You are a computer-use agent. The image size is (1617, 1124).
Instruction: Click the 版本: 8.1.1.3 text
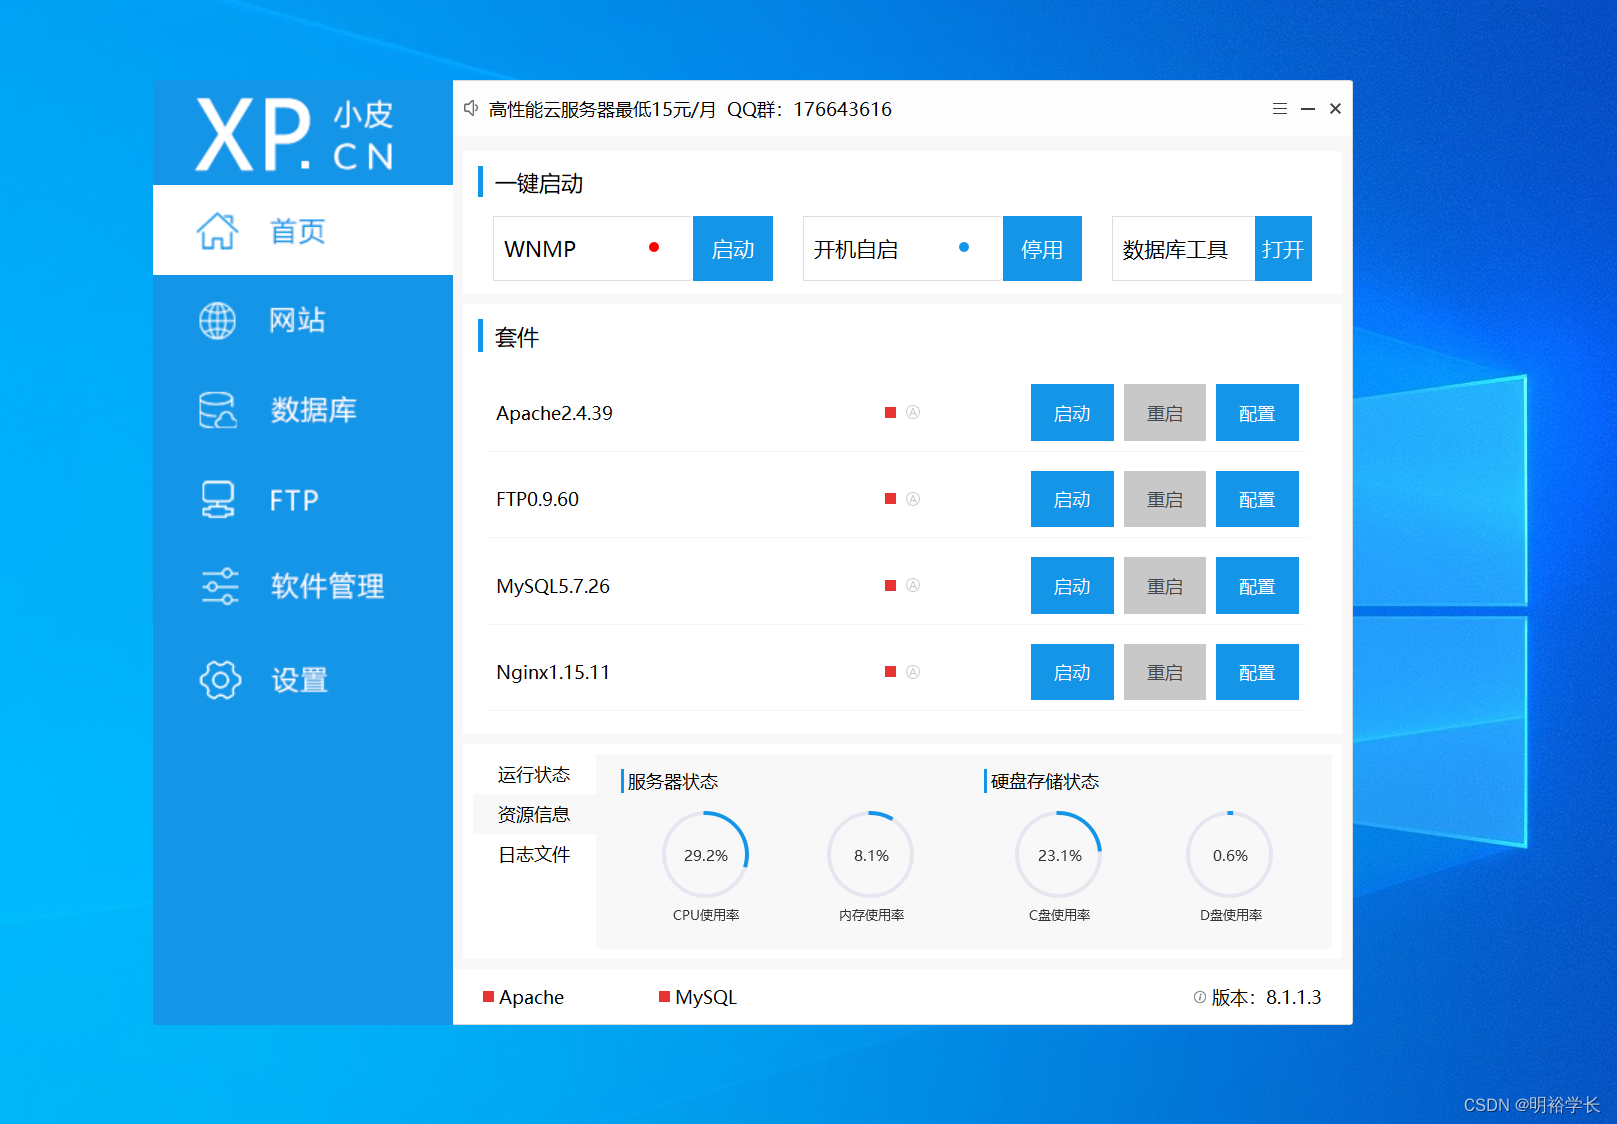pos(1266,997)
